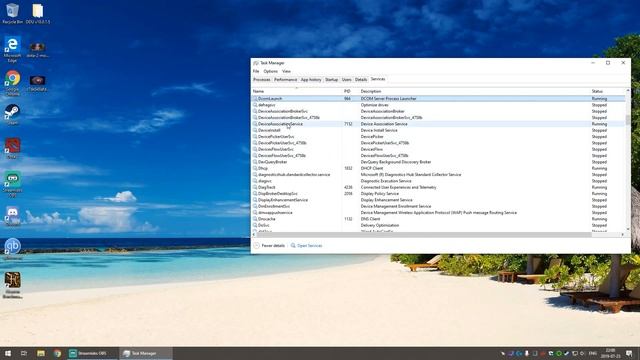Open the brown game shortcut at bottom

(x=12, y=285)
